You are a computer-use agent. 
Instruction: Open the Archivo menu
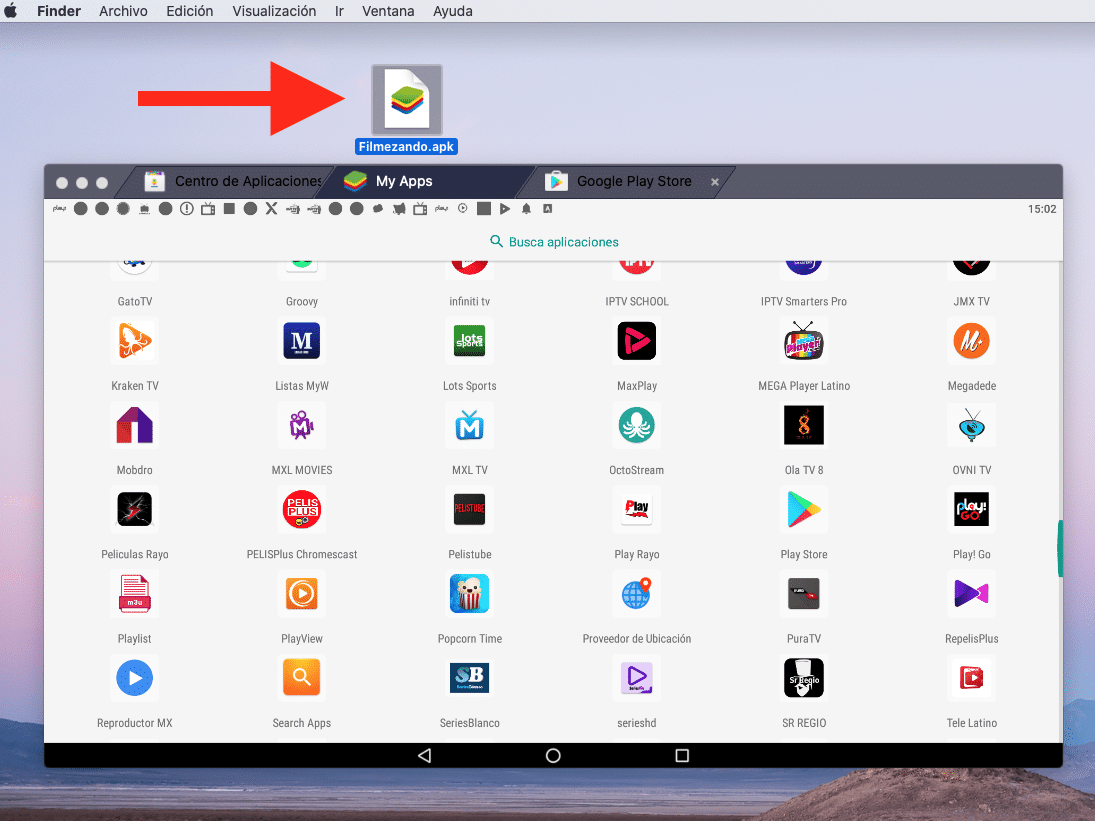click(x=123, y=11)
